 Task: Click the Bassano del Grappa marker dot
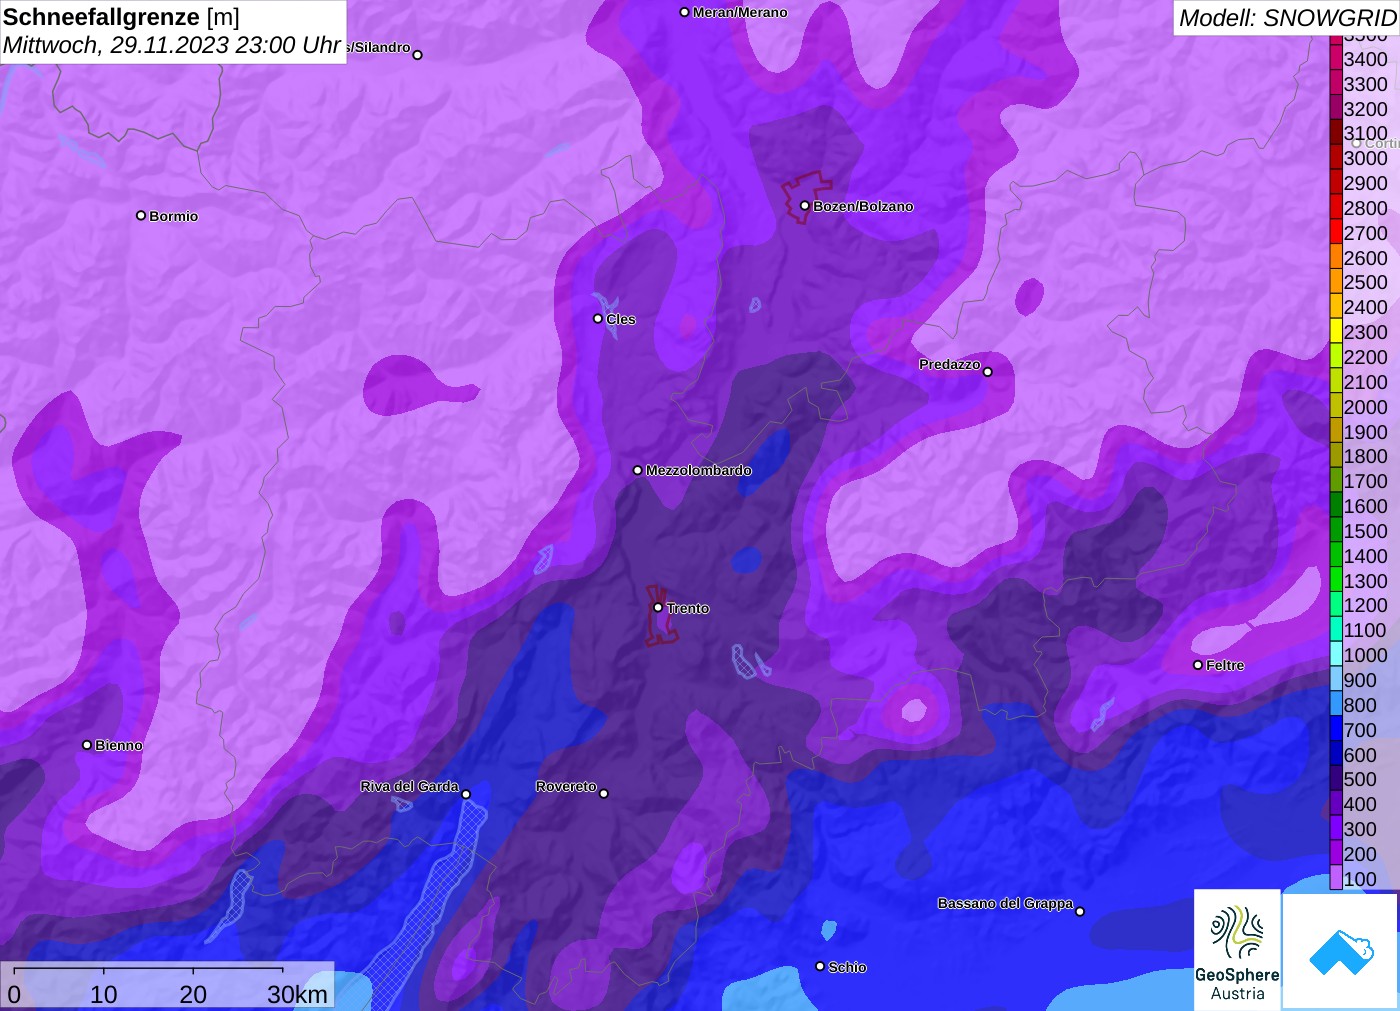[x=1080, y=911]
